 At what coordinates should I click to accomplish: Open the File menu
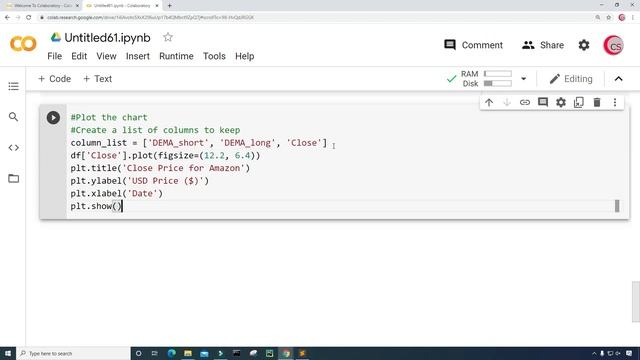point(55,56)
